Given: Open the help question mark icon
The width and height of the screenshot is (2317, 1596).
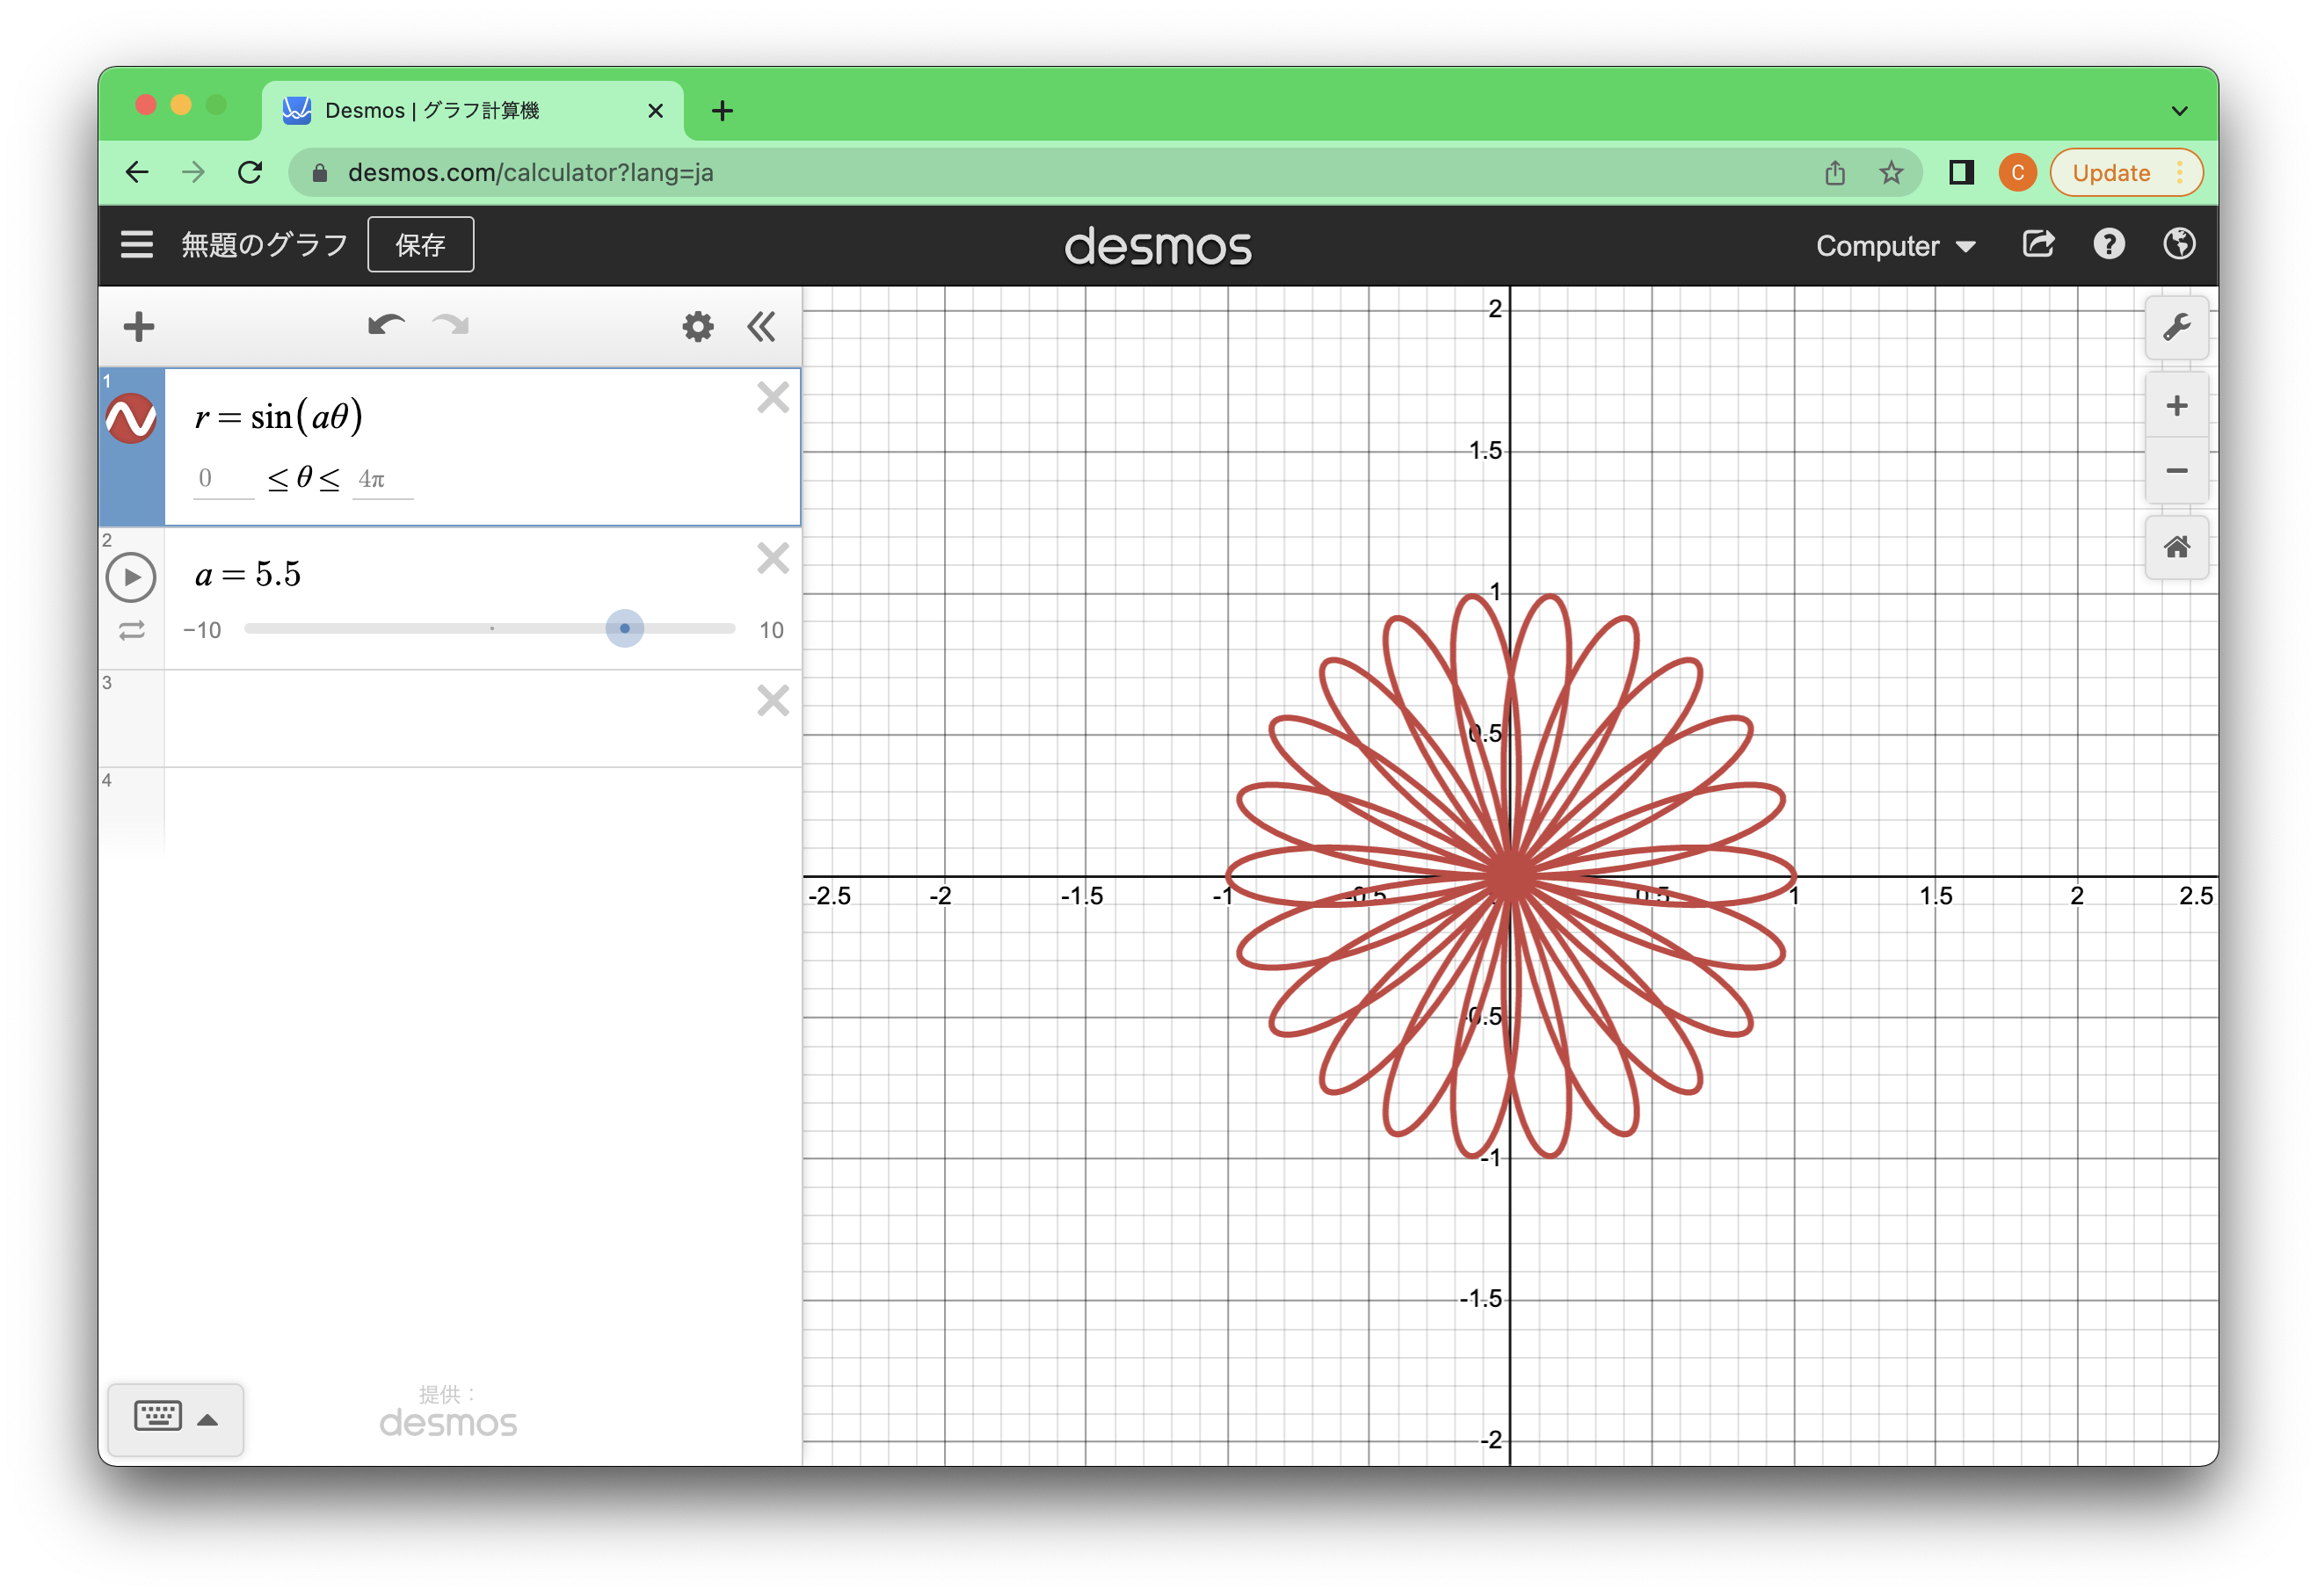Looking at the screenshot, I should click(2108, 245).
